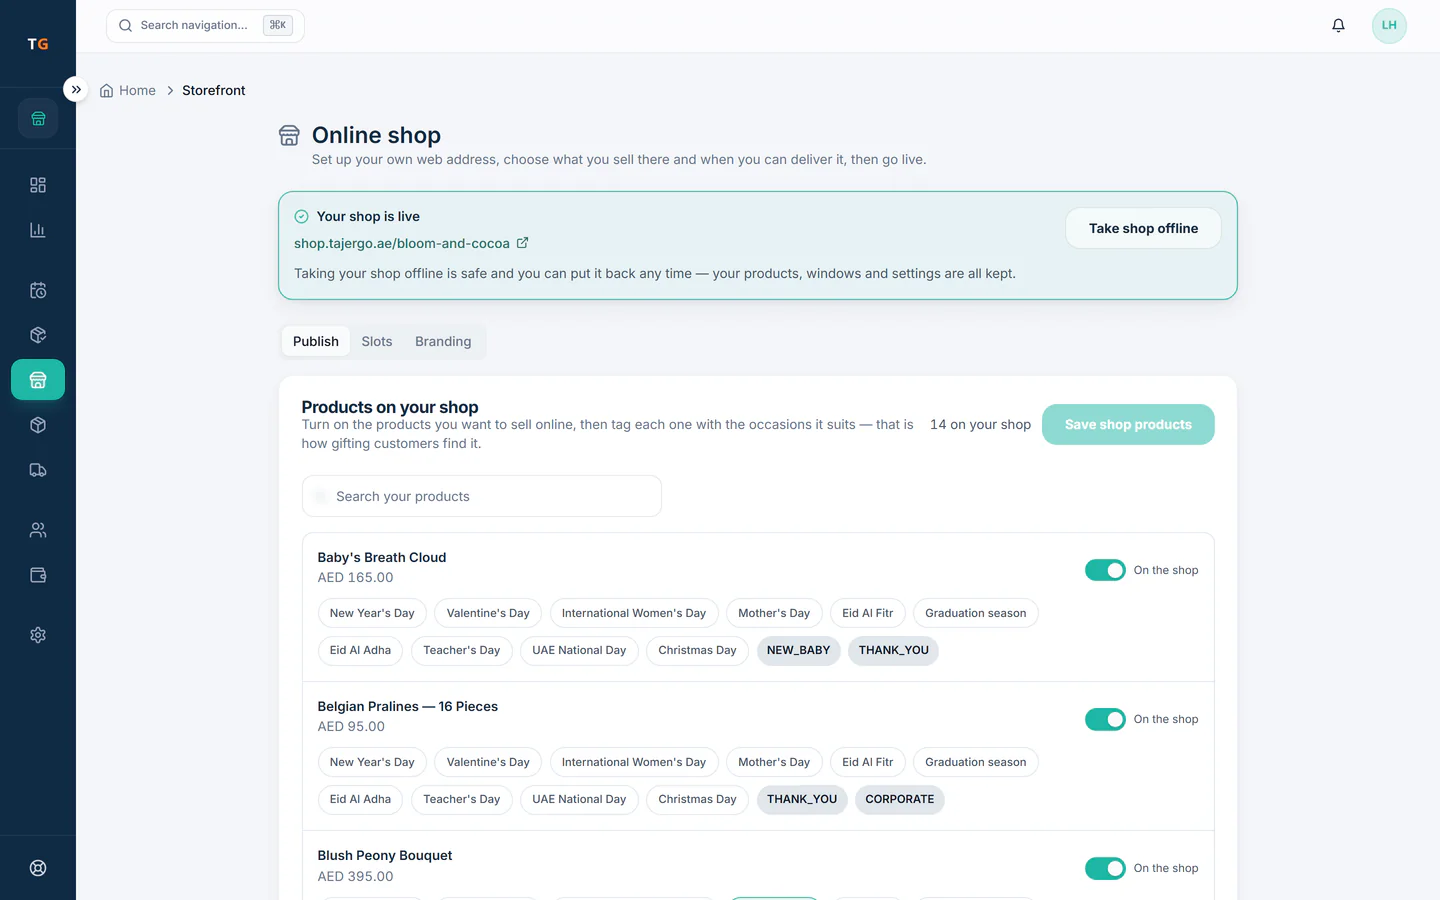This screenshot has height=900, width=1440.
Task: Click Save shop products
Action: click(x=1128, y=425)
